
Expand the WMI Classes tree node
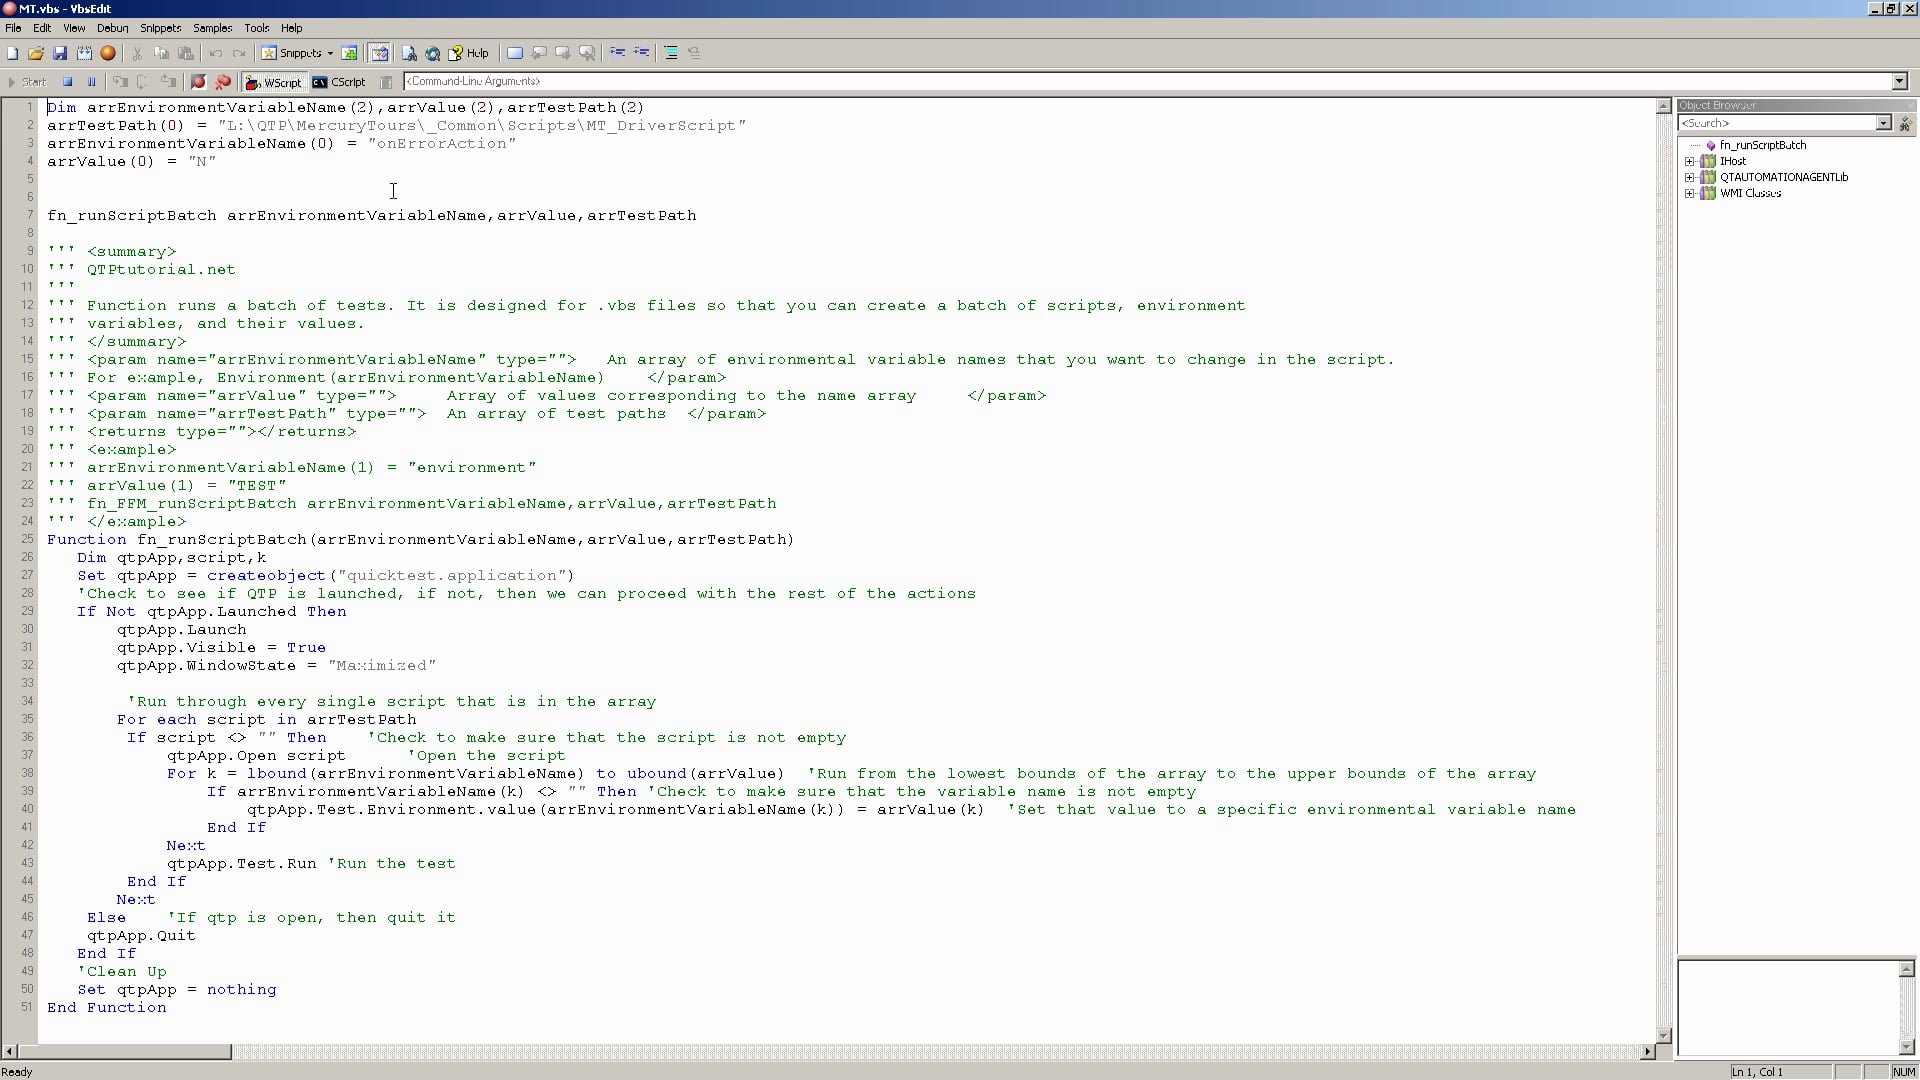point(1690,193)
